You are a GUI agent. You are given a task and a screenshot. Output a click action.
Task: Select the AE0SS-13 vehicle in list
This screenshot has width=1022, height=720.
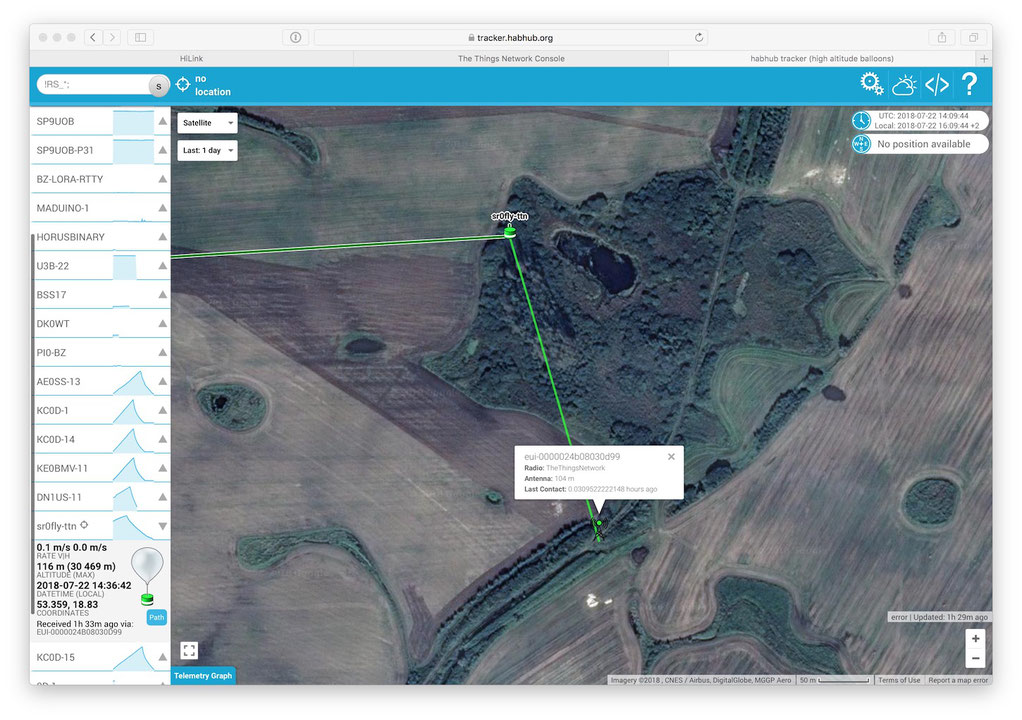tap(100, 381)
